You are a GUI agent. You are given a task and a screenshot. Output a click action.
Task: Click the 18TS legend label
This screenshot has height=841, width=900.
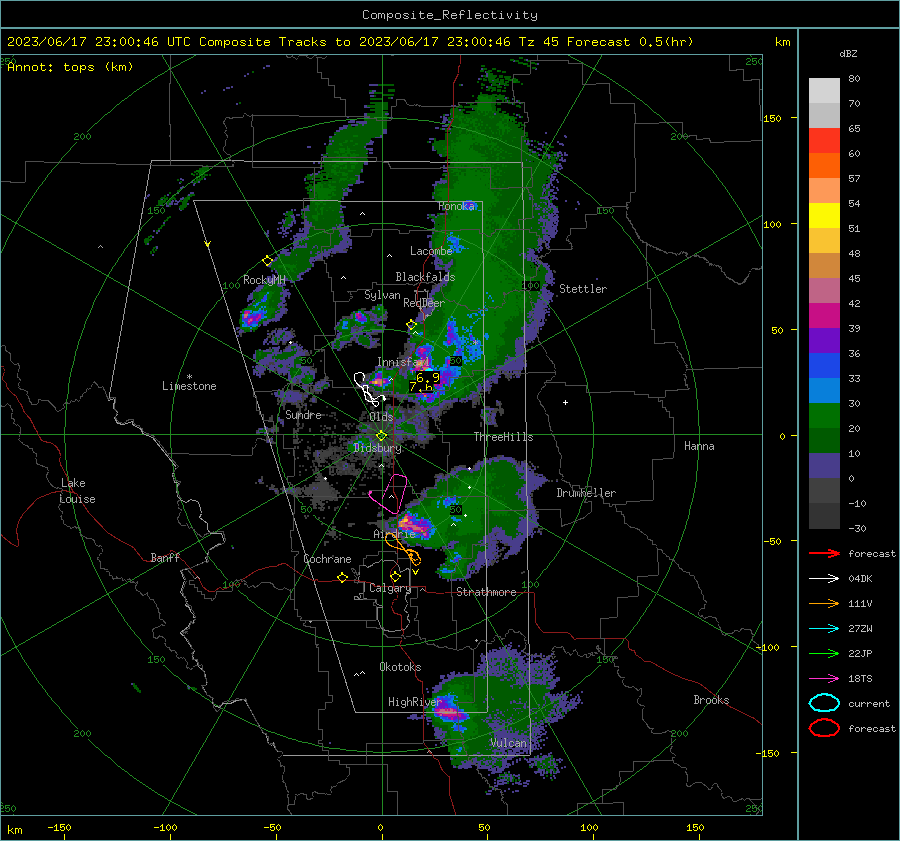click(x=860, y=679)
